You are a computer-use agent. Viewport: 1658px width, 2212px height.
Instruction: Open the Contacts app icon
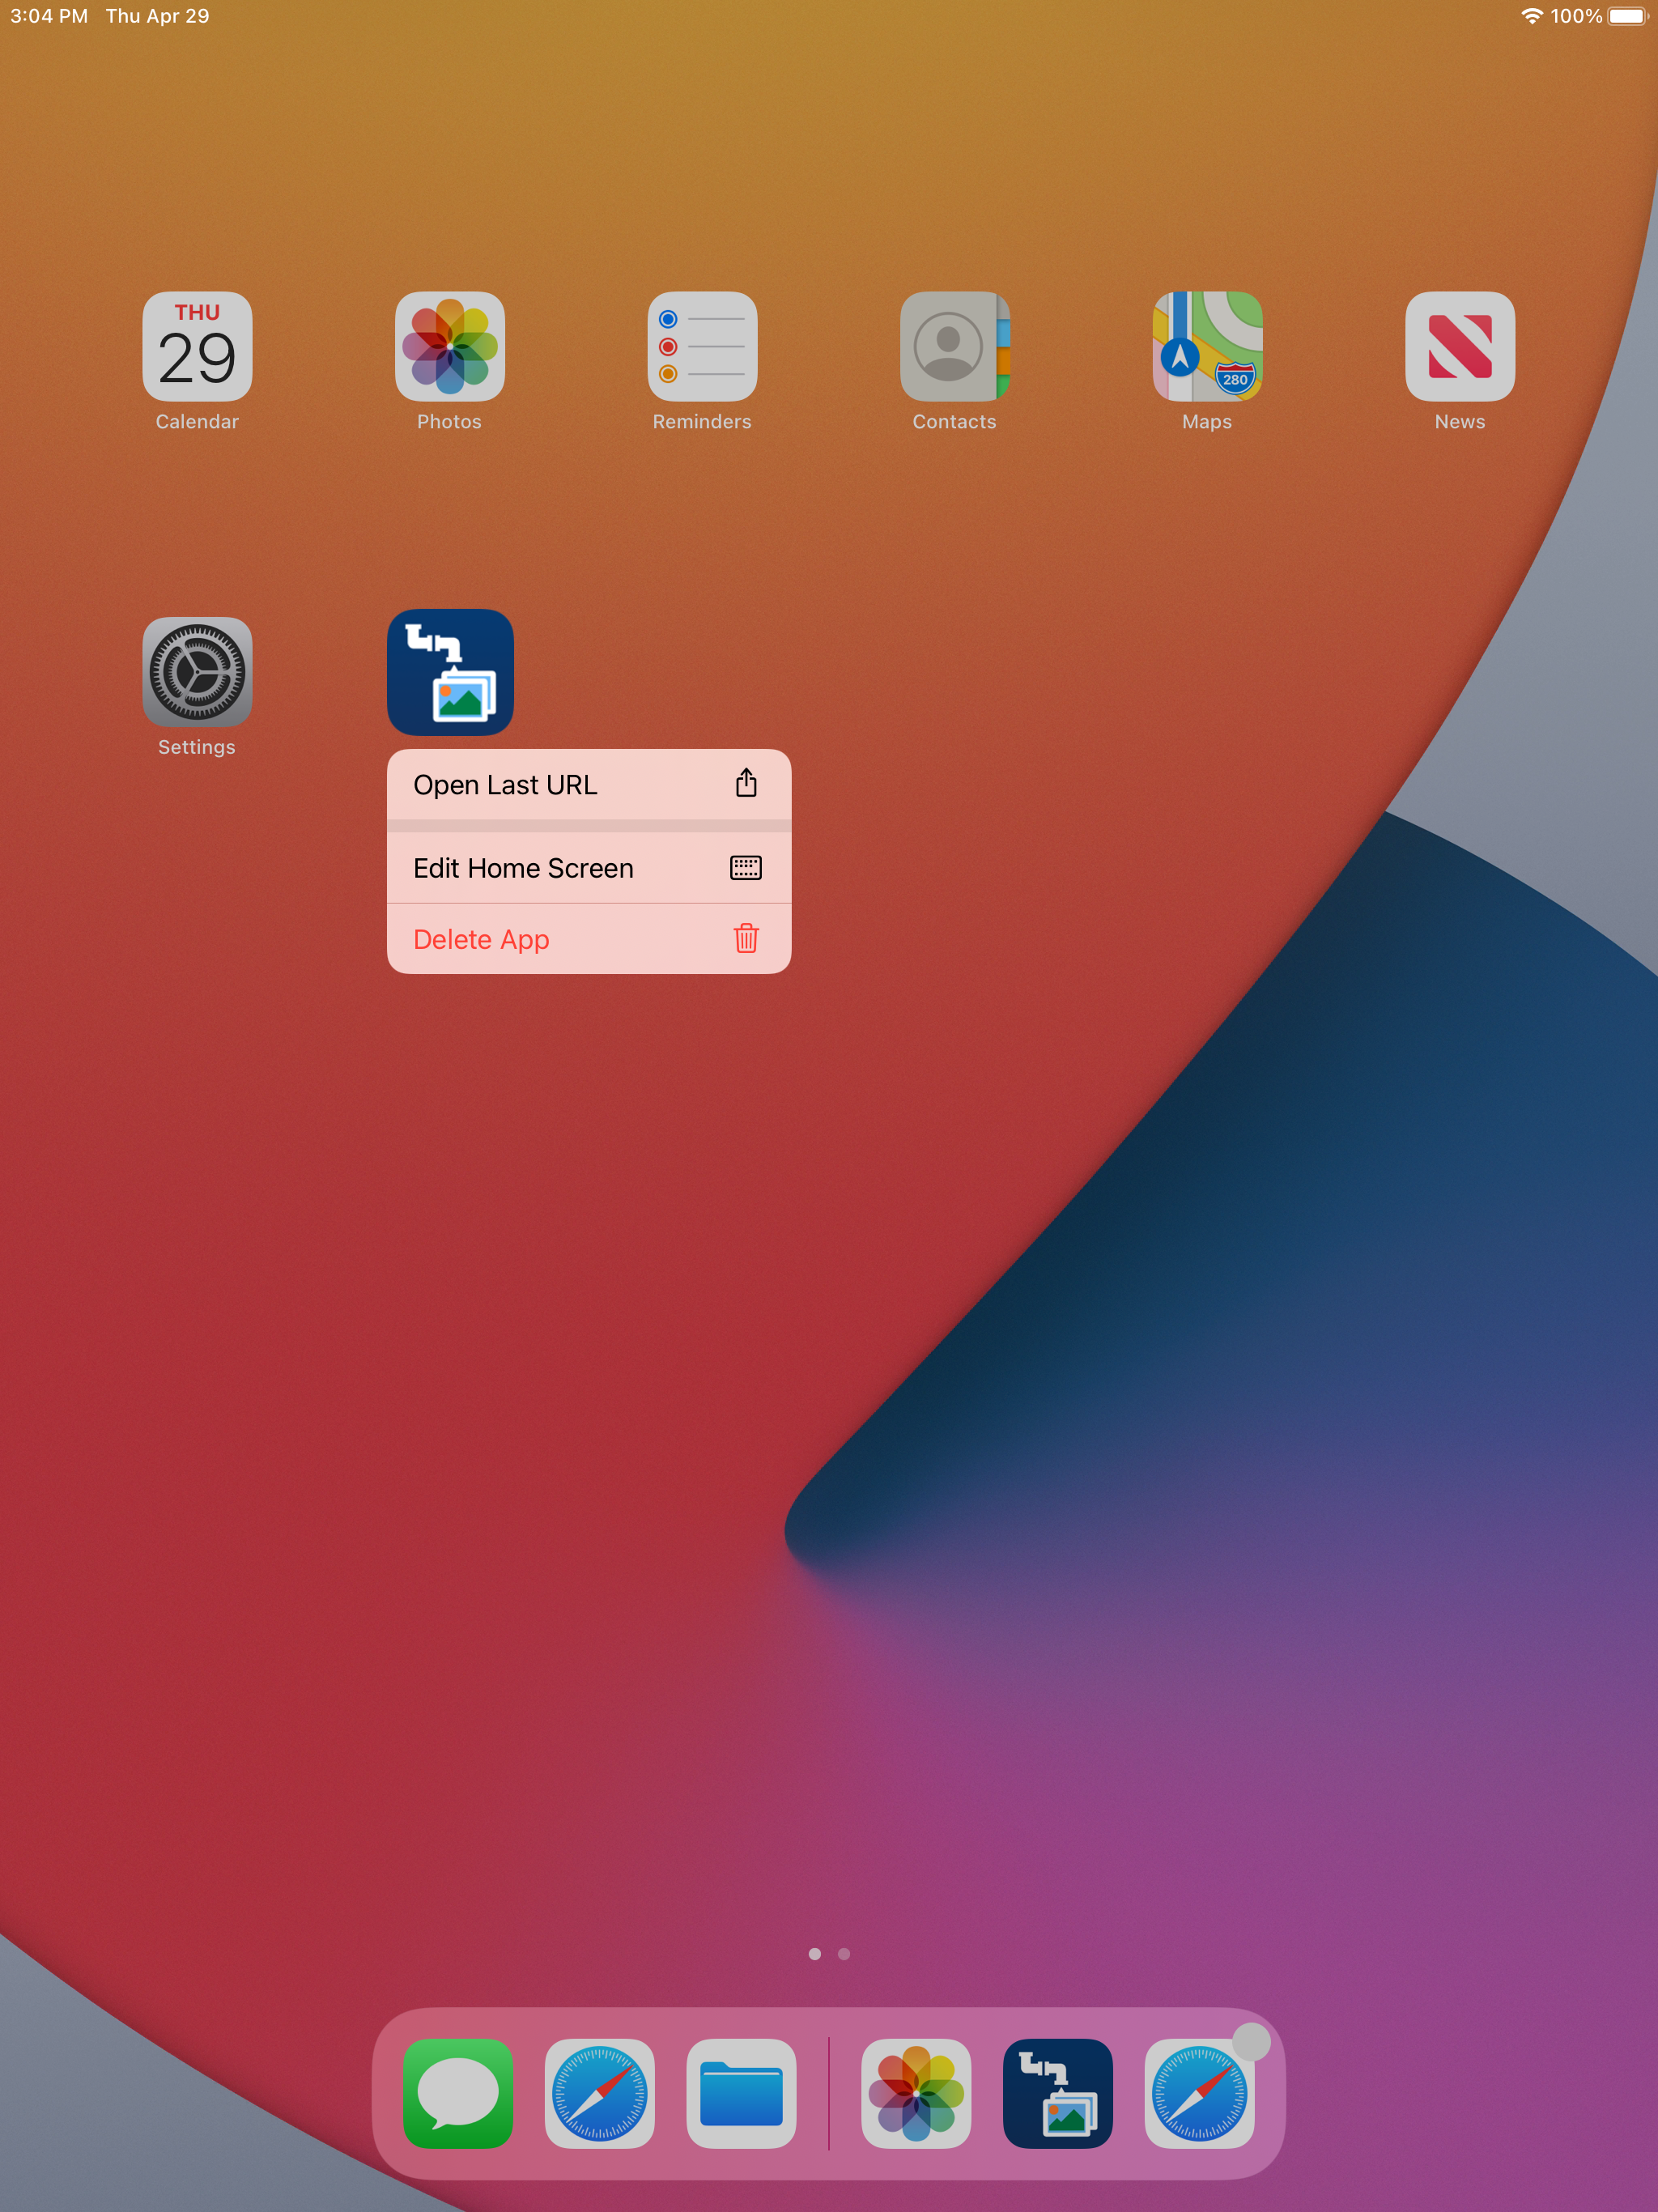click(955, 346)
